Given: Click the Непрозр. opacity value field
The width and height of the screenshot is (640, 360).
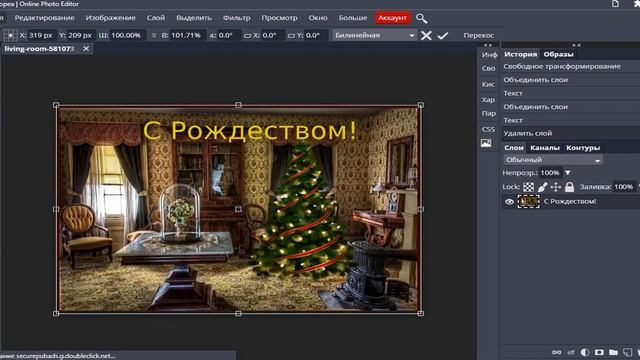Looking at the screenshot, I should 550,173.
